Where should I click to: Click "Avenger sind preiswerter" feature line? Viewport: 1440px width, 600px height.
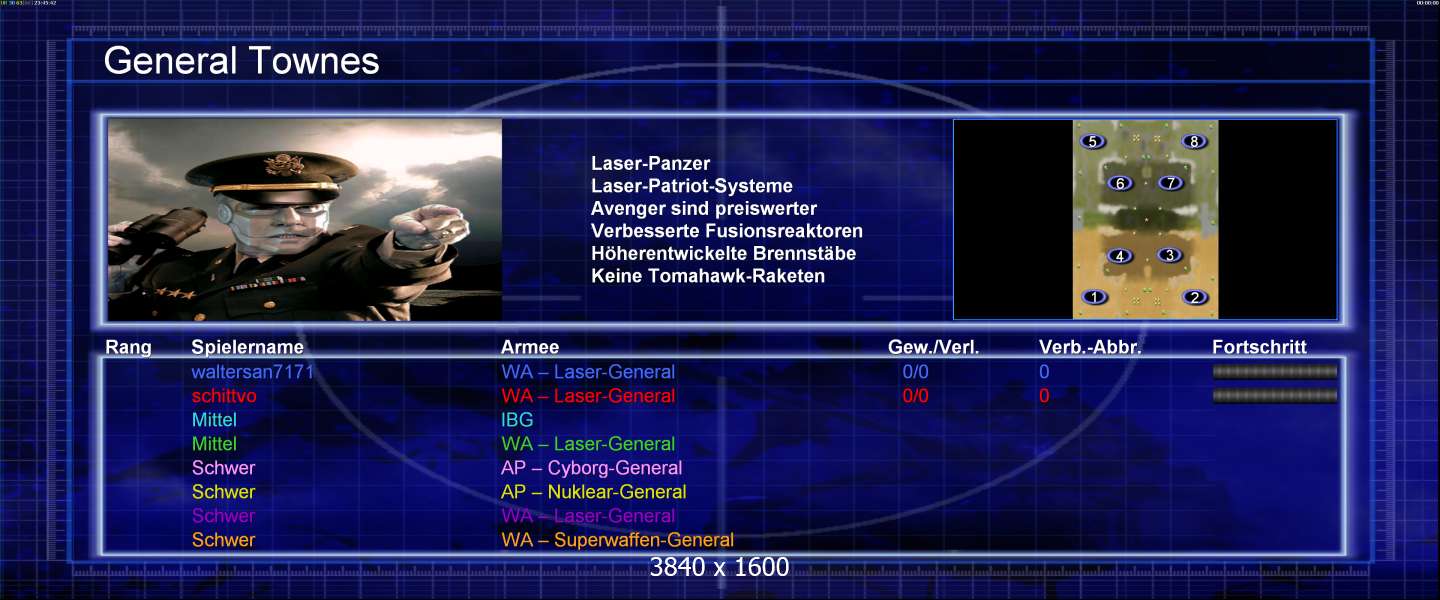coord(704,209)
